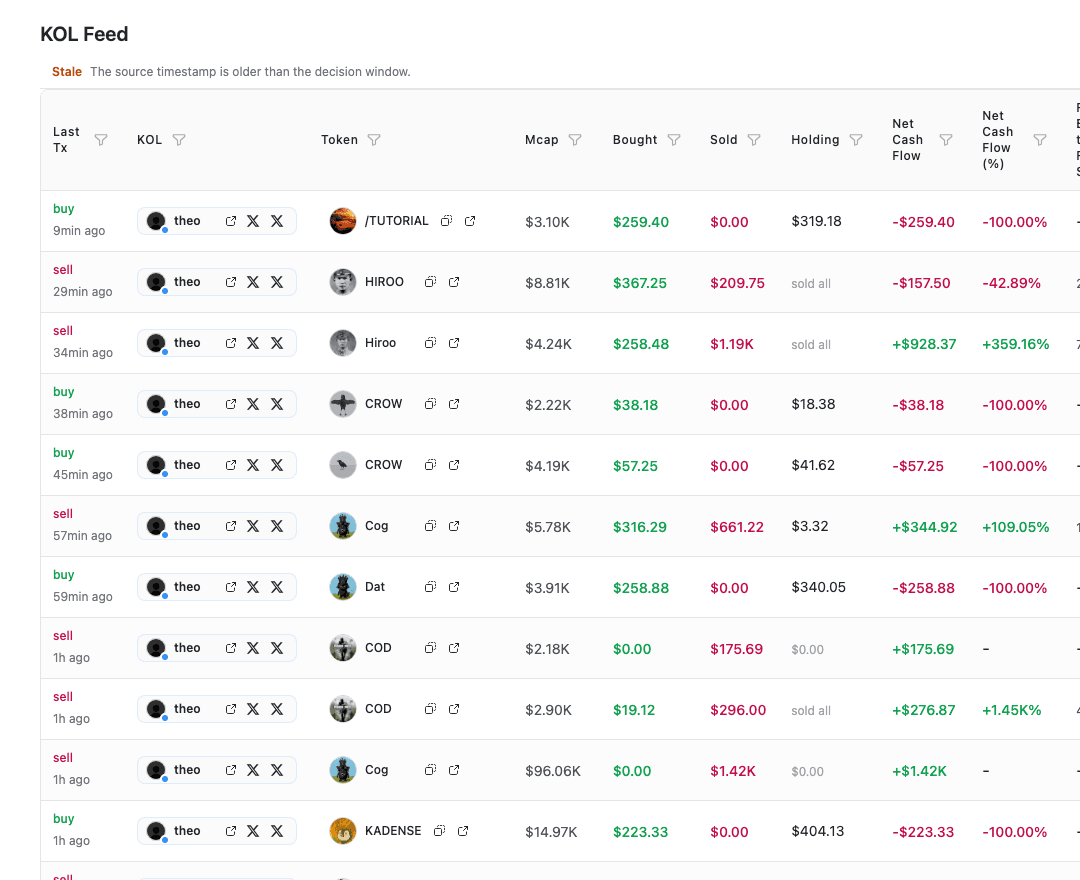Click sold value $1.19K
Image resolution: width=1080 pixels, height=880 pixels.
pos(732,344)
